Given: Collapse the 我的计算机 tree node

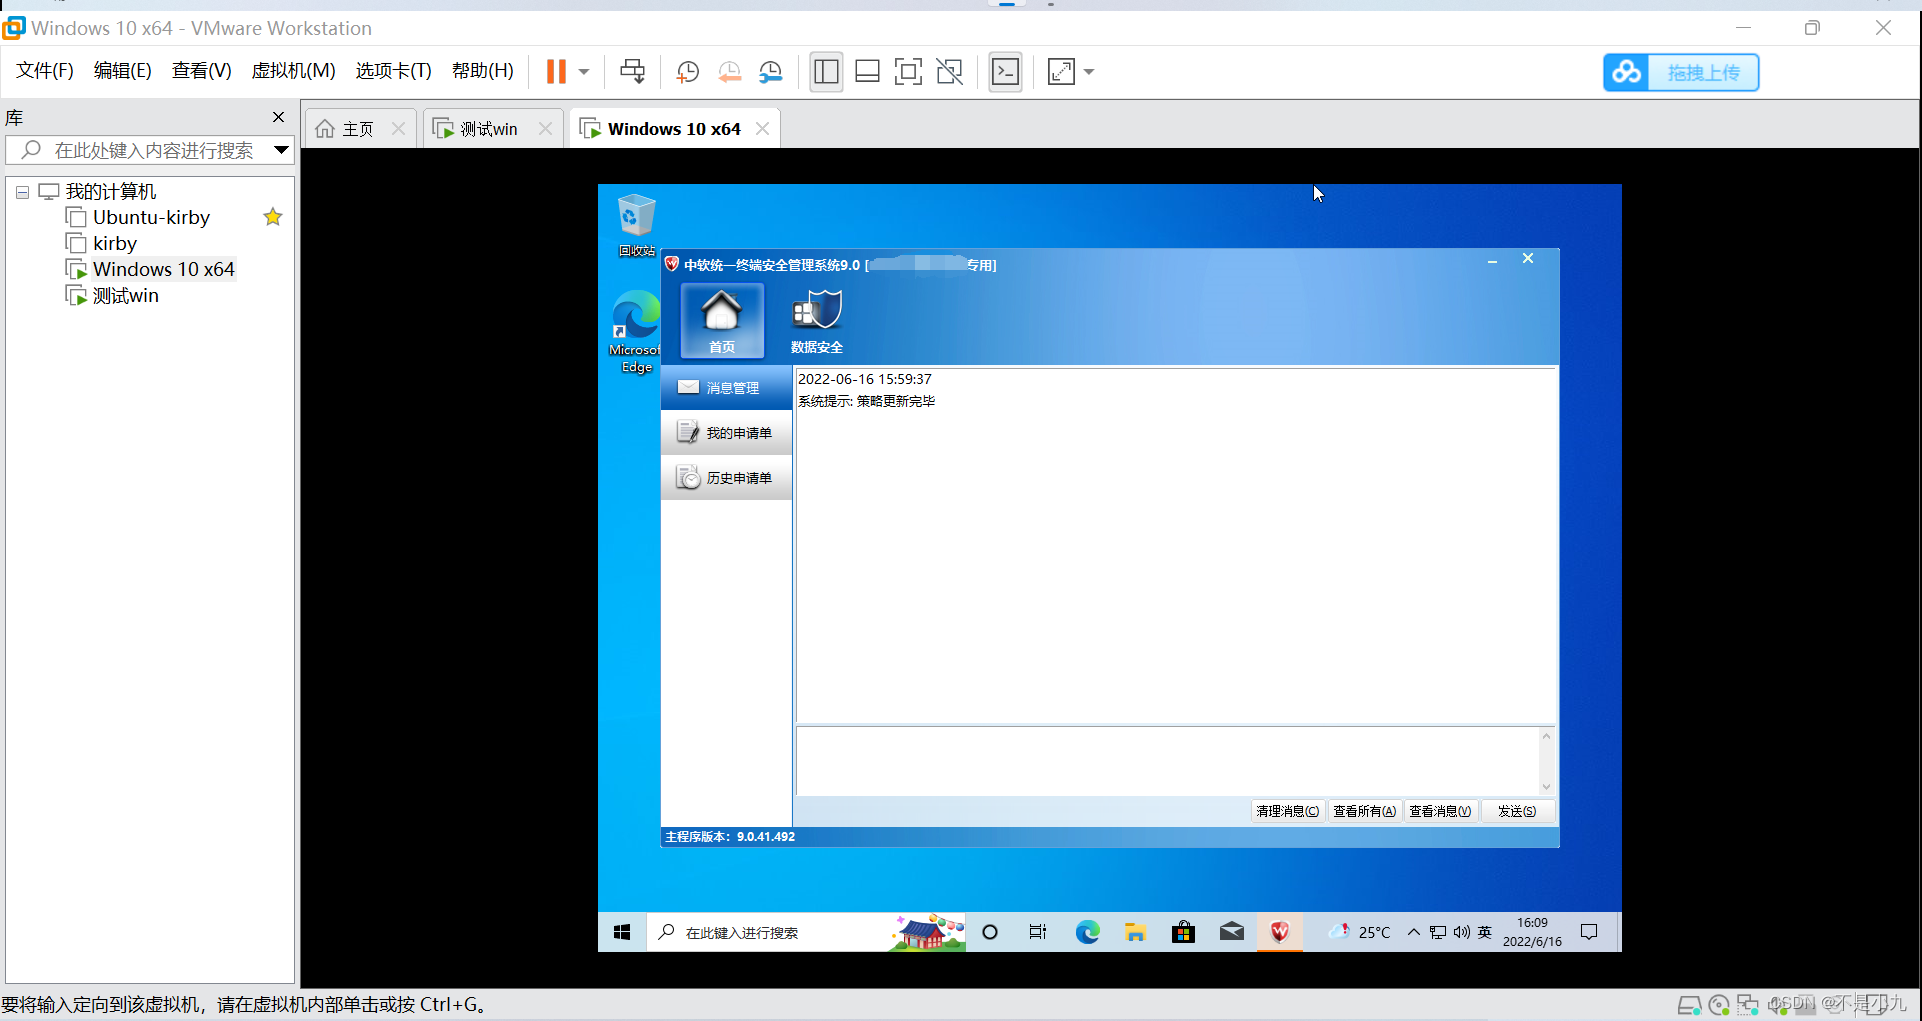Looking at the screenshot, I should 22,192.
